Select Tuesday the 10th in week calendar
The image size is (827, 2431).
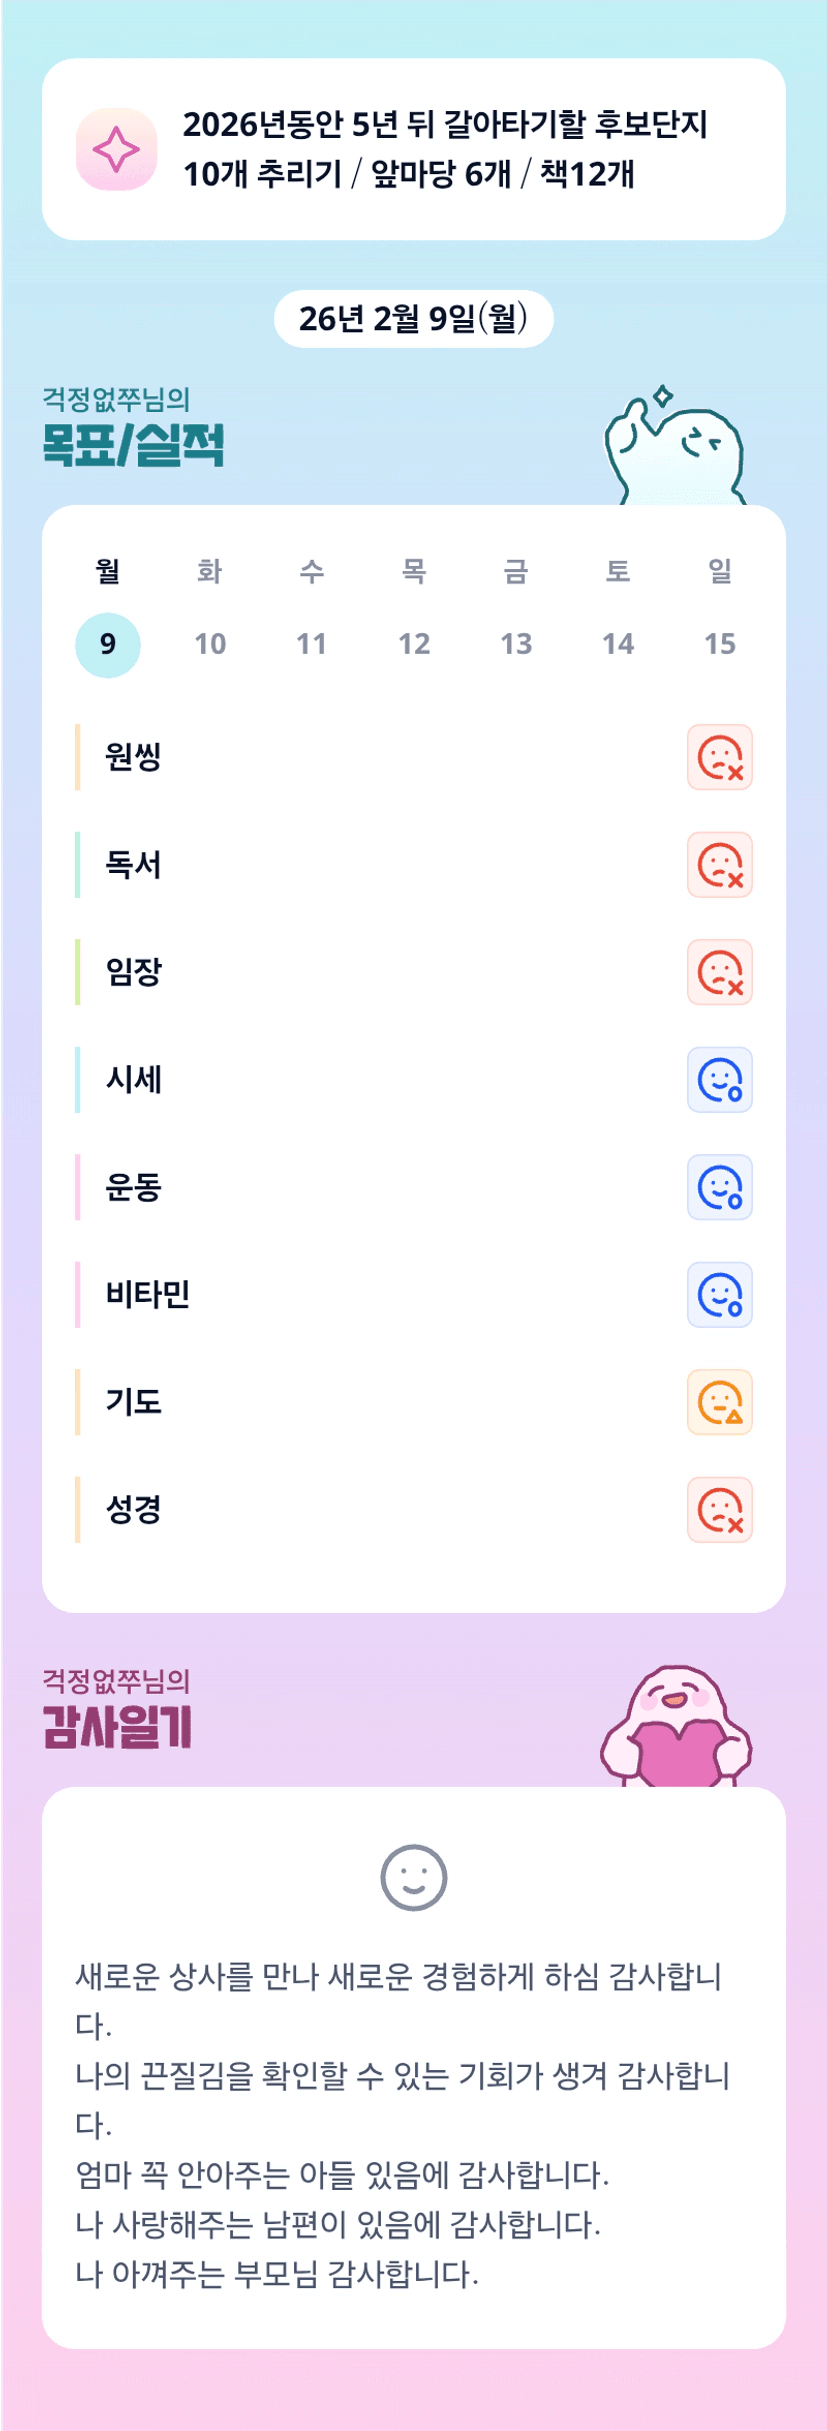[210, 644]
